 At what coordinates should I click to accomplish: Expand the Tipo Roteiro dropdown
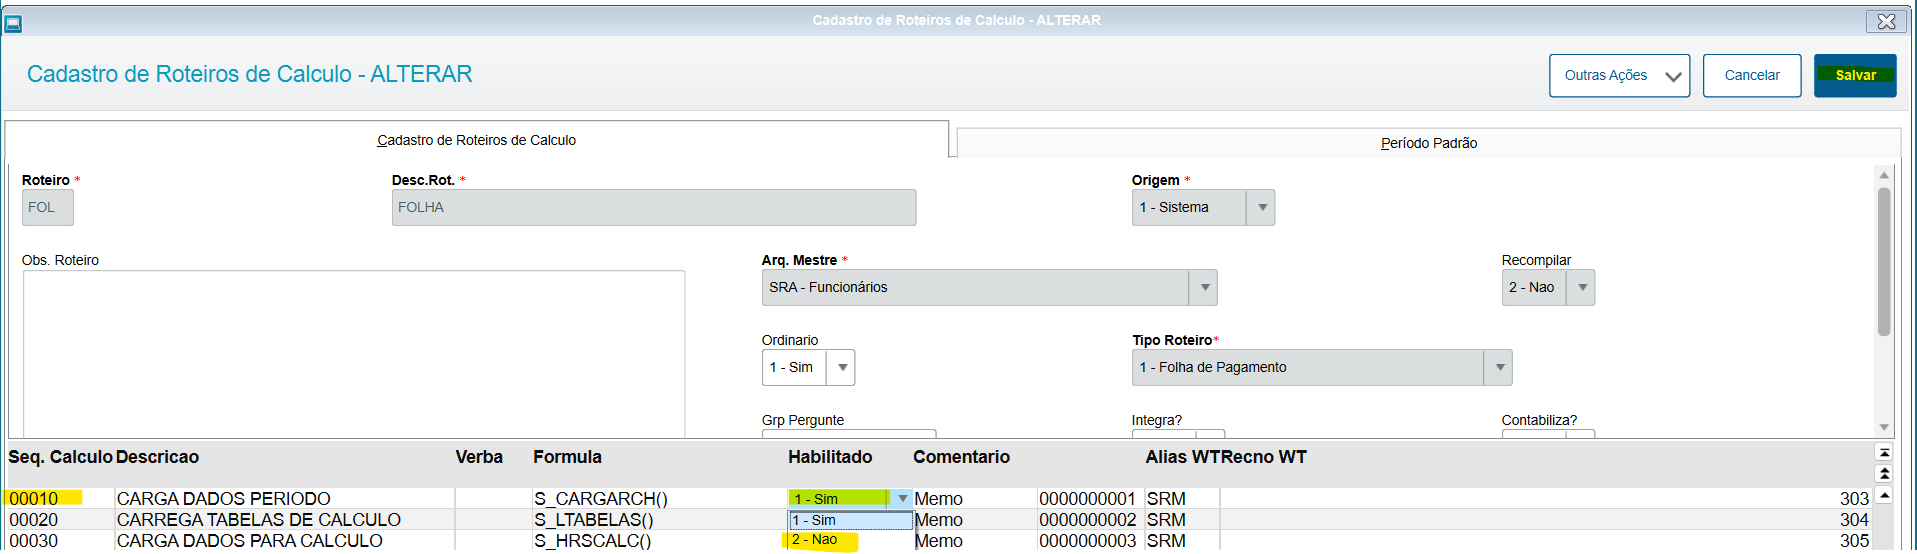(x=1499, y=367)
